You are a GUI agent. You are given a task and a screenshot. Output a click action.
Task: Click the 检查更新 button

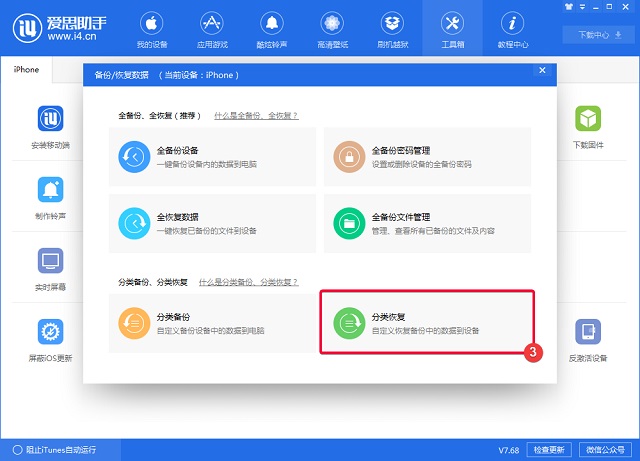point(549,450)
